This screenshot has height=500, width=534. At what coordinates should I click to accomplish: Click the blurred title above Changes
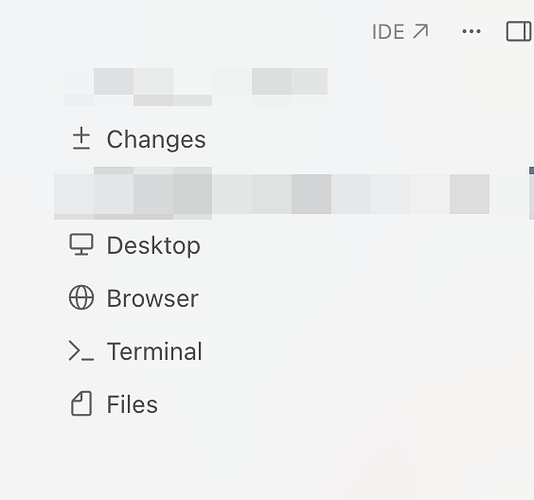(196, 87)
